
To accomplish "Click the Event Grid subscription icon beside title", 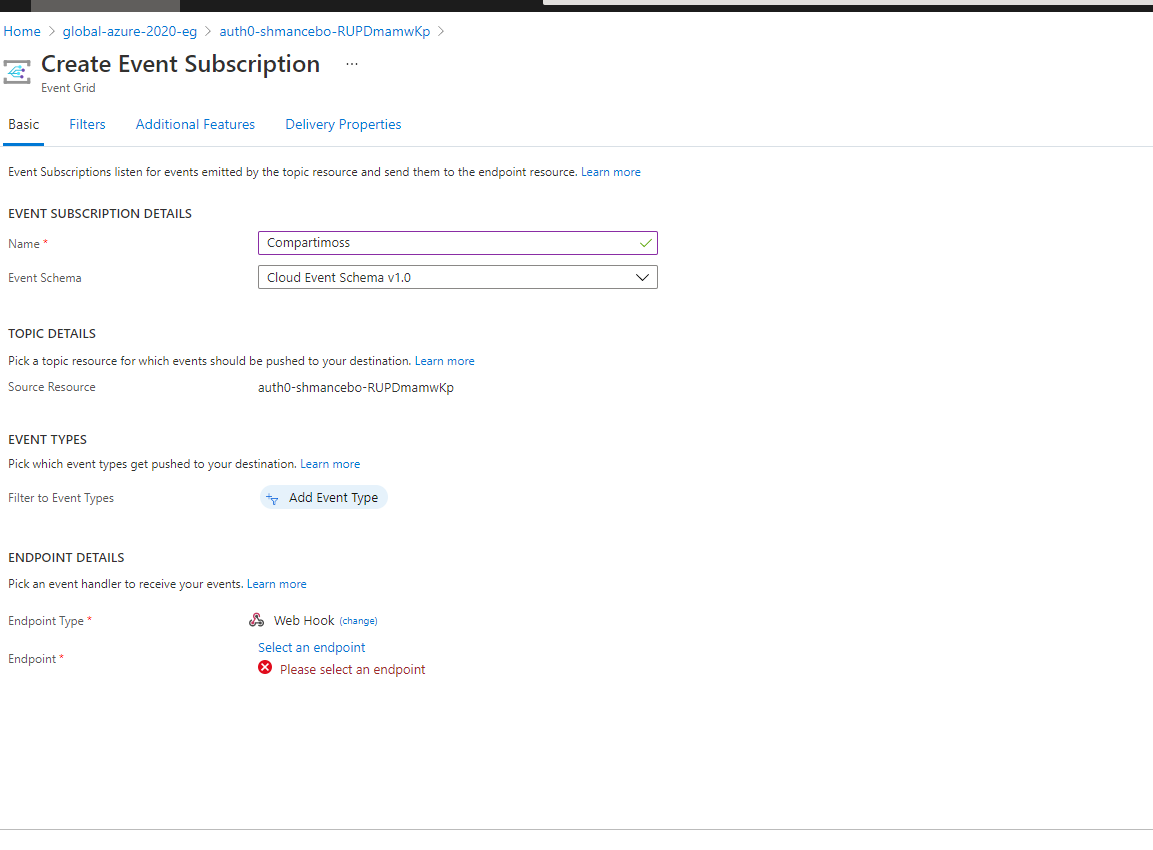I will coord(17,72).
